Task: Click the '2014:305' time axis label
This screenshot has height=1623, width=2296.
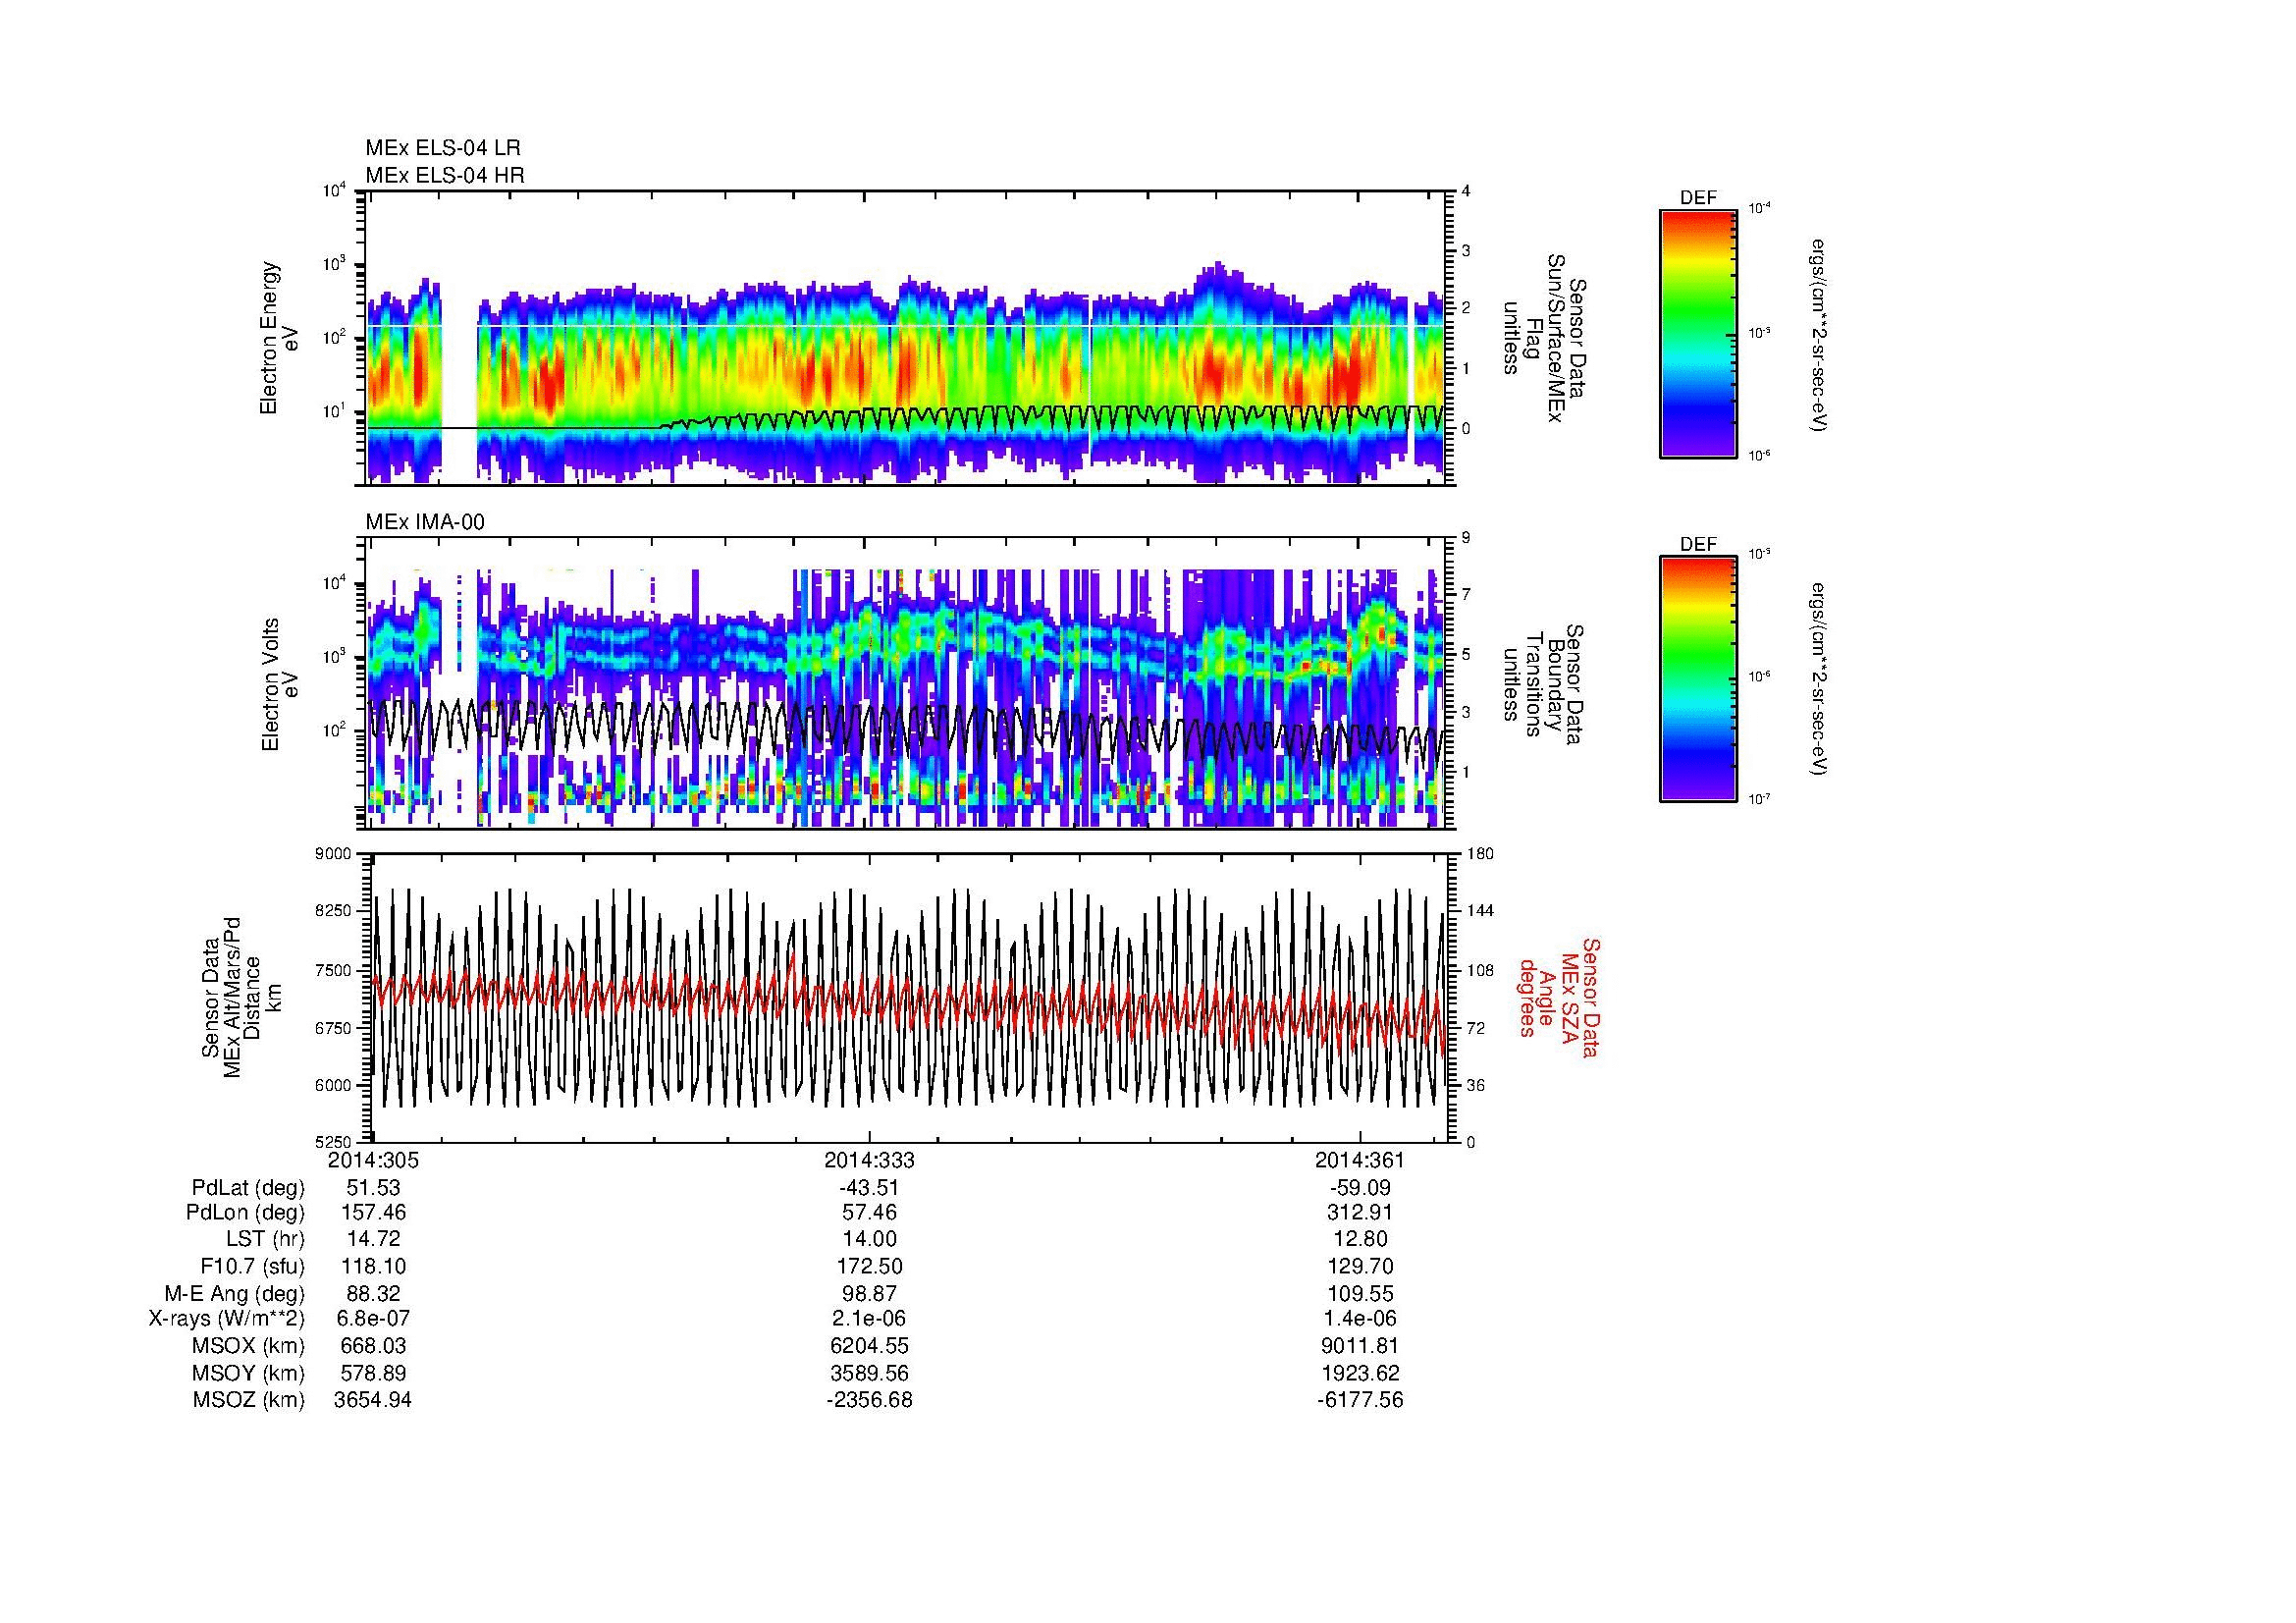Action: click(x=373, y=1161)
